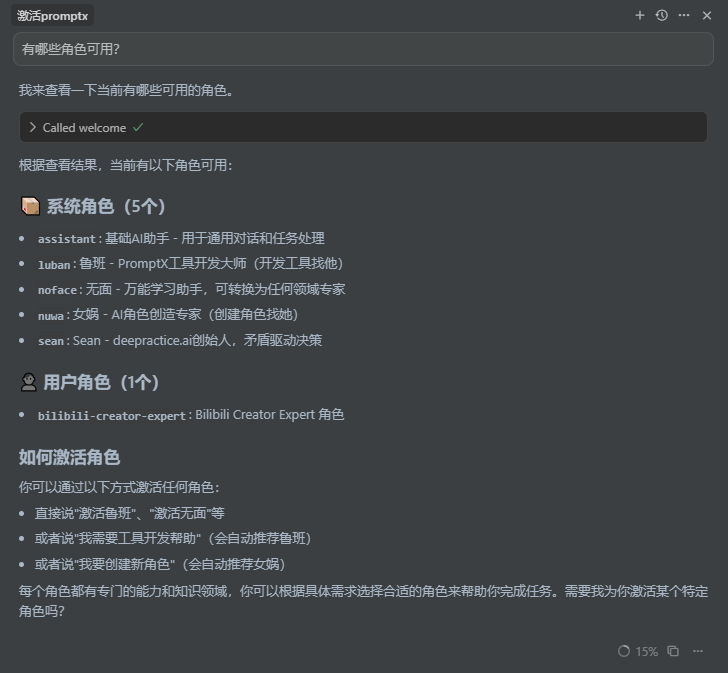Click the assistant role code label
Image resolution: width=728 pixels, height=673 pixels.
point(67,239)
